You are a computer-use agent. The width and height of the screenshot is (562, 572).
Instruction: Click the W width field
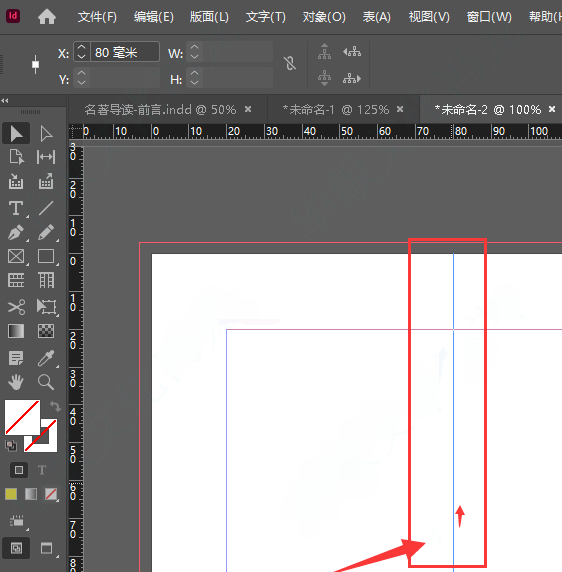point(238,52)
